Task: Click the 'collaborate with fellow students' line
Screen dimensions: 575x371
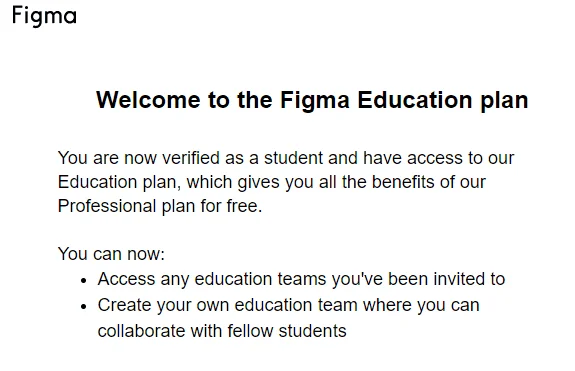Action: pyautogui.click(x=222, y=331)
